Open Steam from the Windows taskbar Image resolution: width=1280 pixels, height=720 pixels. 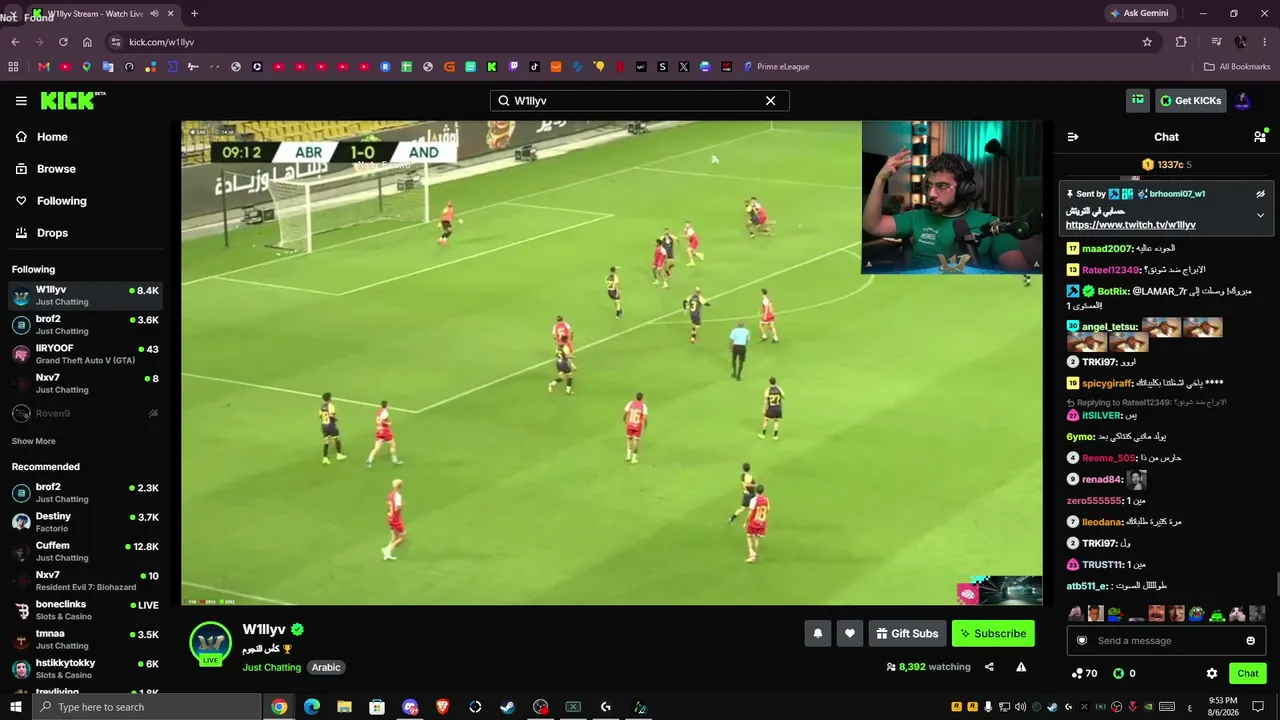coord(507,707)
